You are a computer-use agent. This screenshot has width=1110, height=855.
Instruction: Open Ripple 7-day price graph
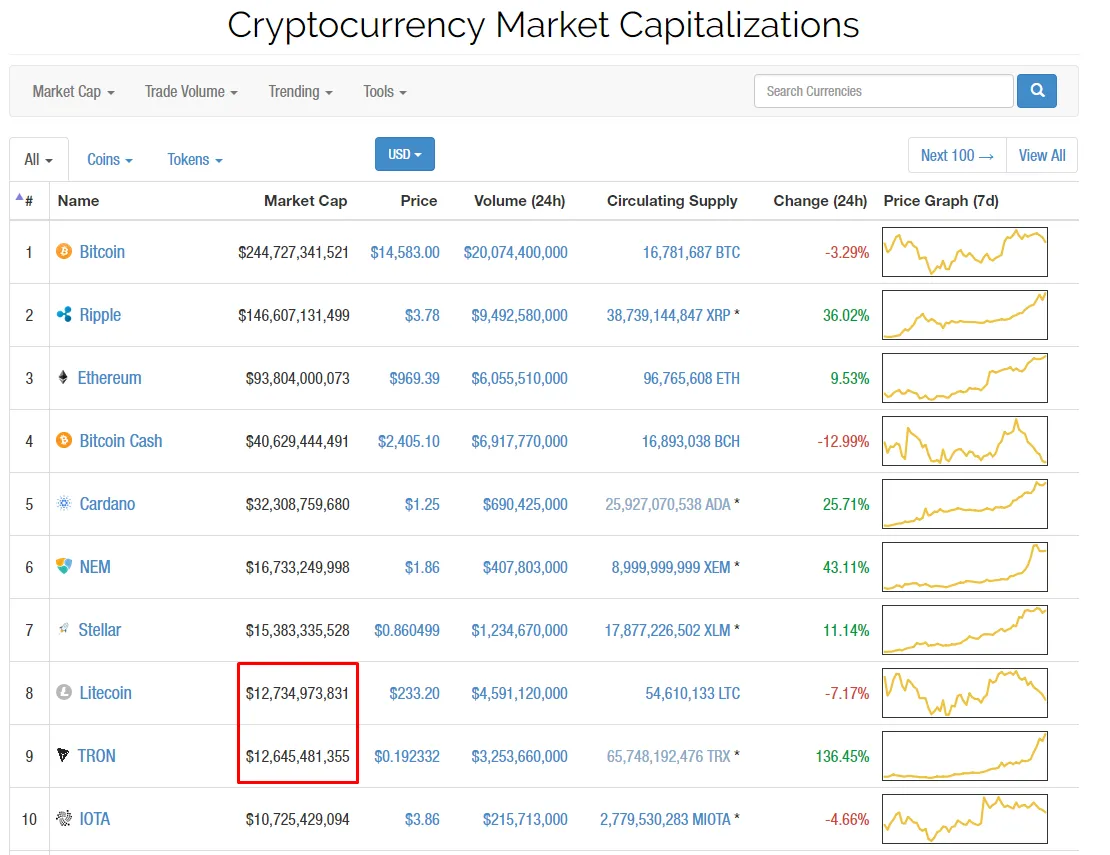pyautogui.click(x=964, y=314)
